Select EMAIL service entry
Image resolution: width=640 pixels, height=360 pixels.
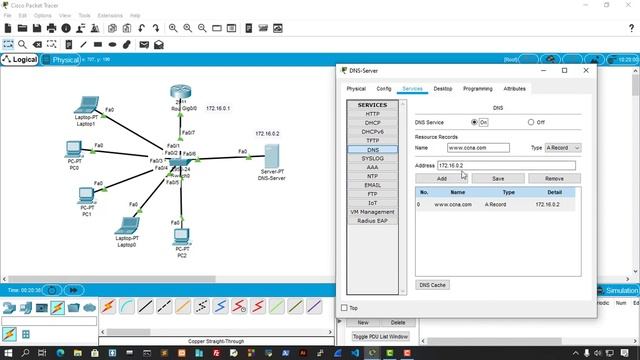(x=373, y=185)
